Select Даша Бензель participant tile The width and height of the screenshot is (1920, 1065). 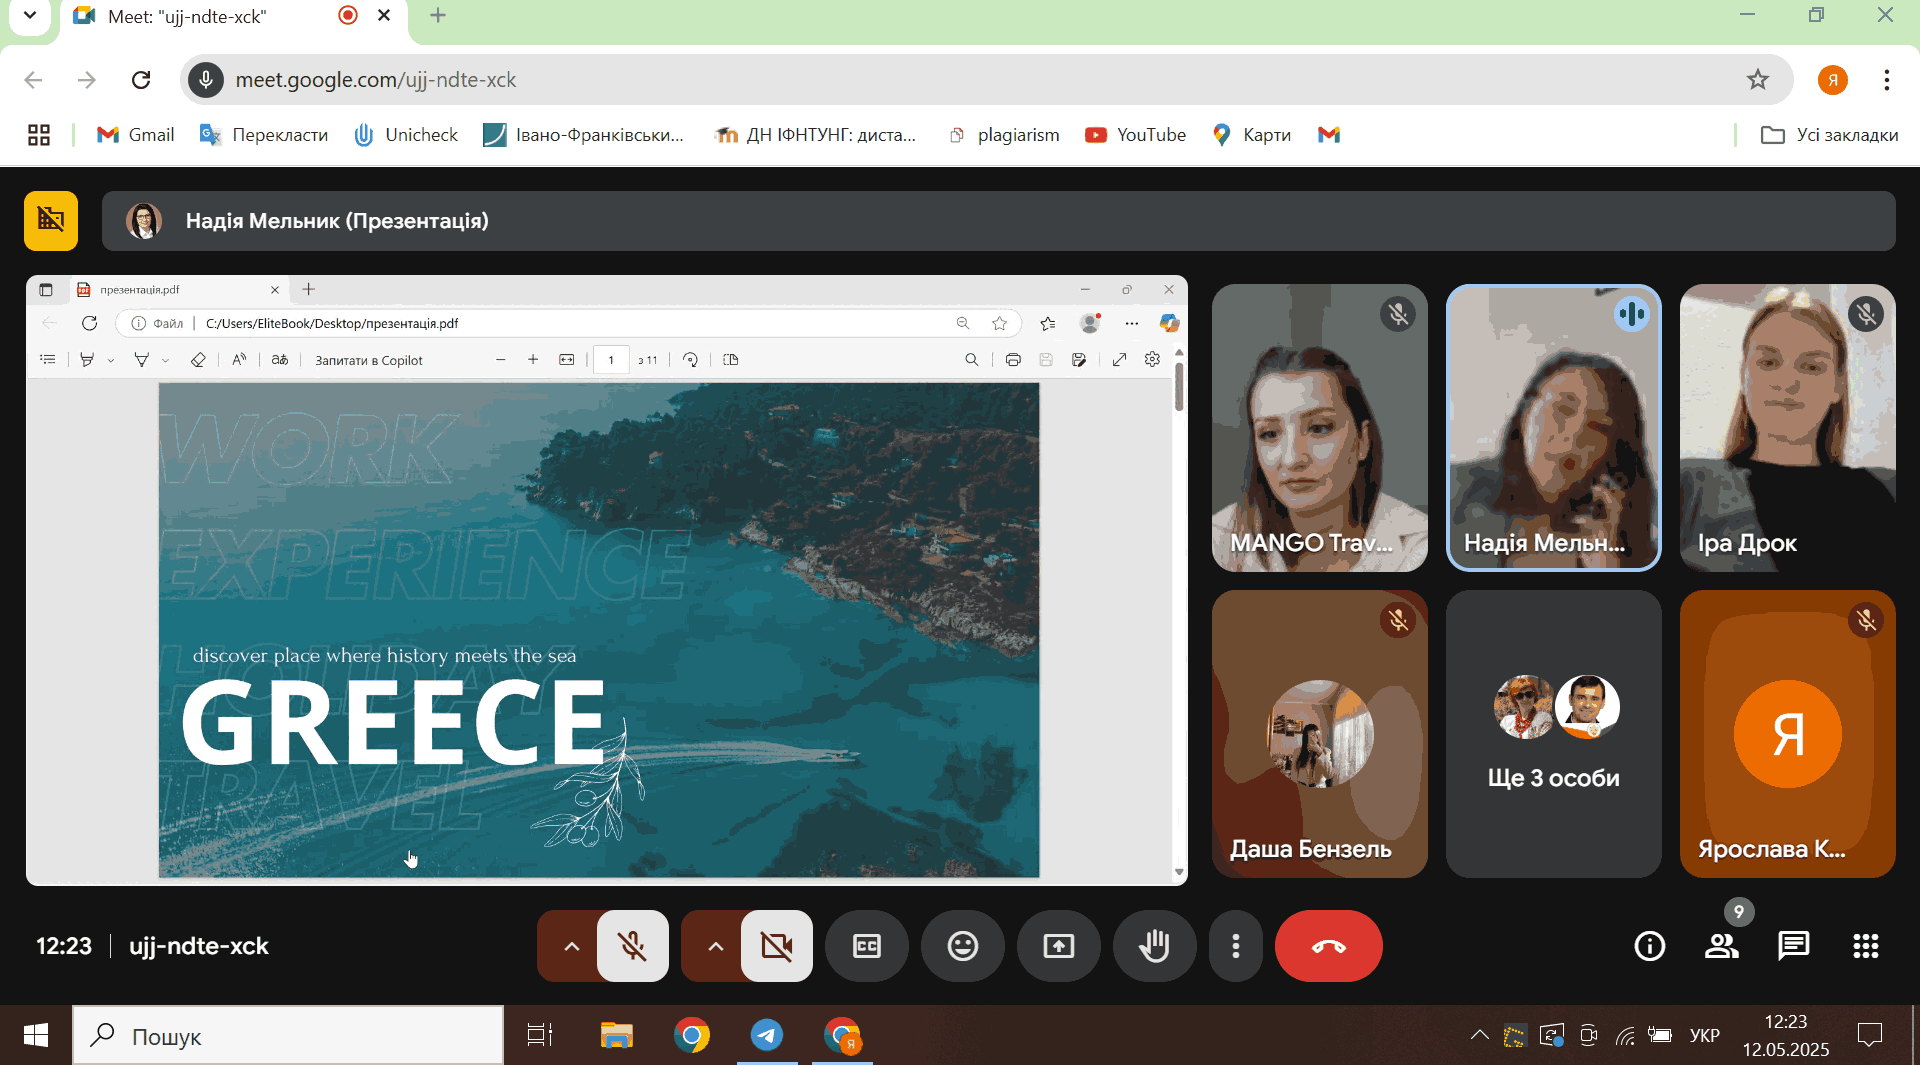(x=1320, y=734)
